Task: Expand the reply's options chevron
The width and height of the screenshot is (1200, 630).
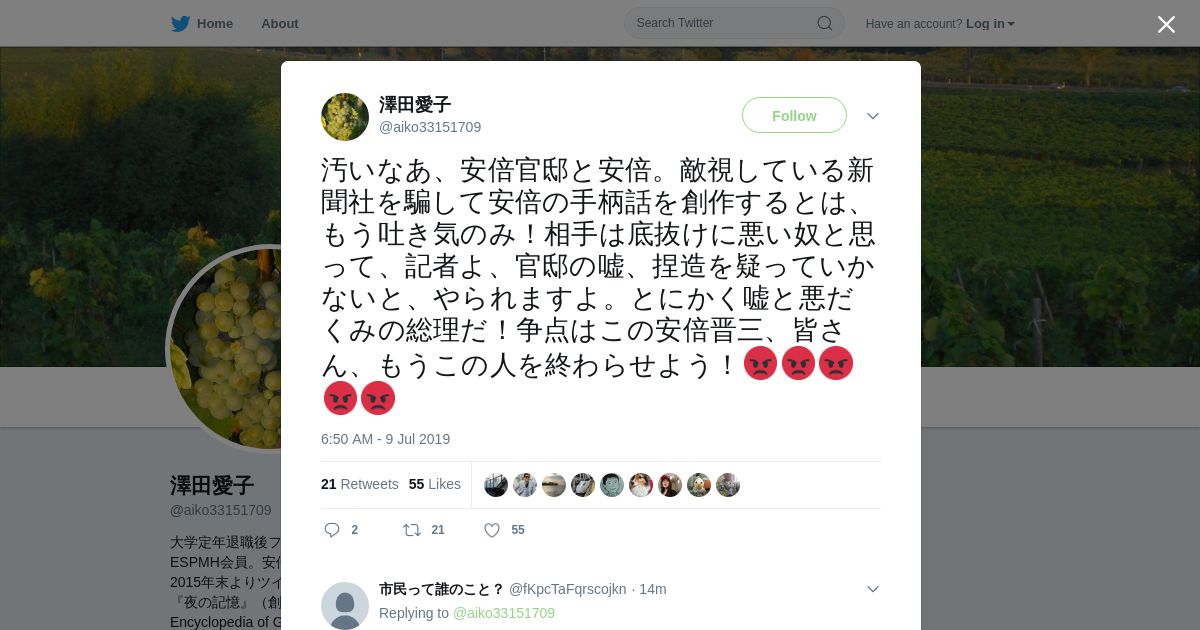Action: (873, 589)
